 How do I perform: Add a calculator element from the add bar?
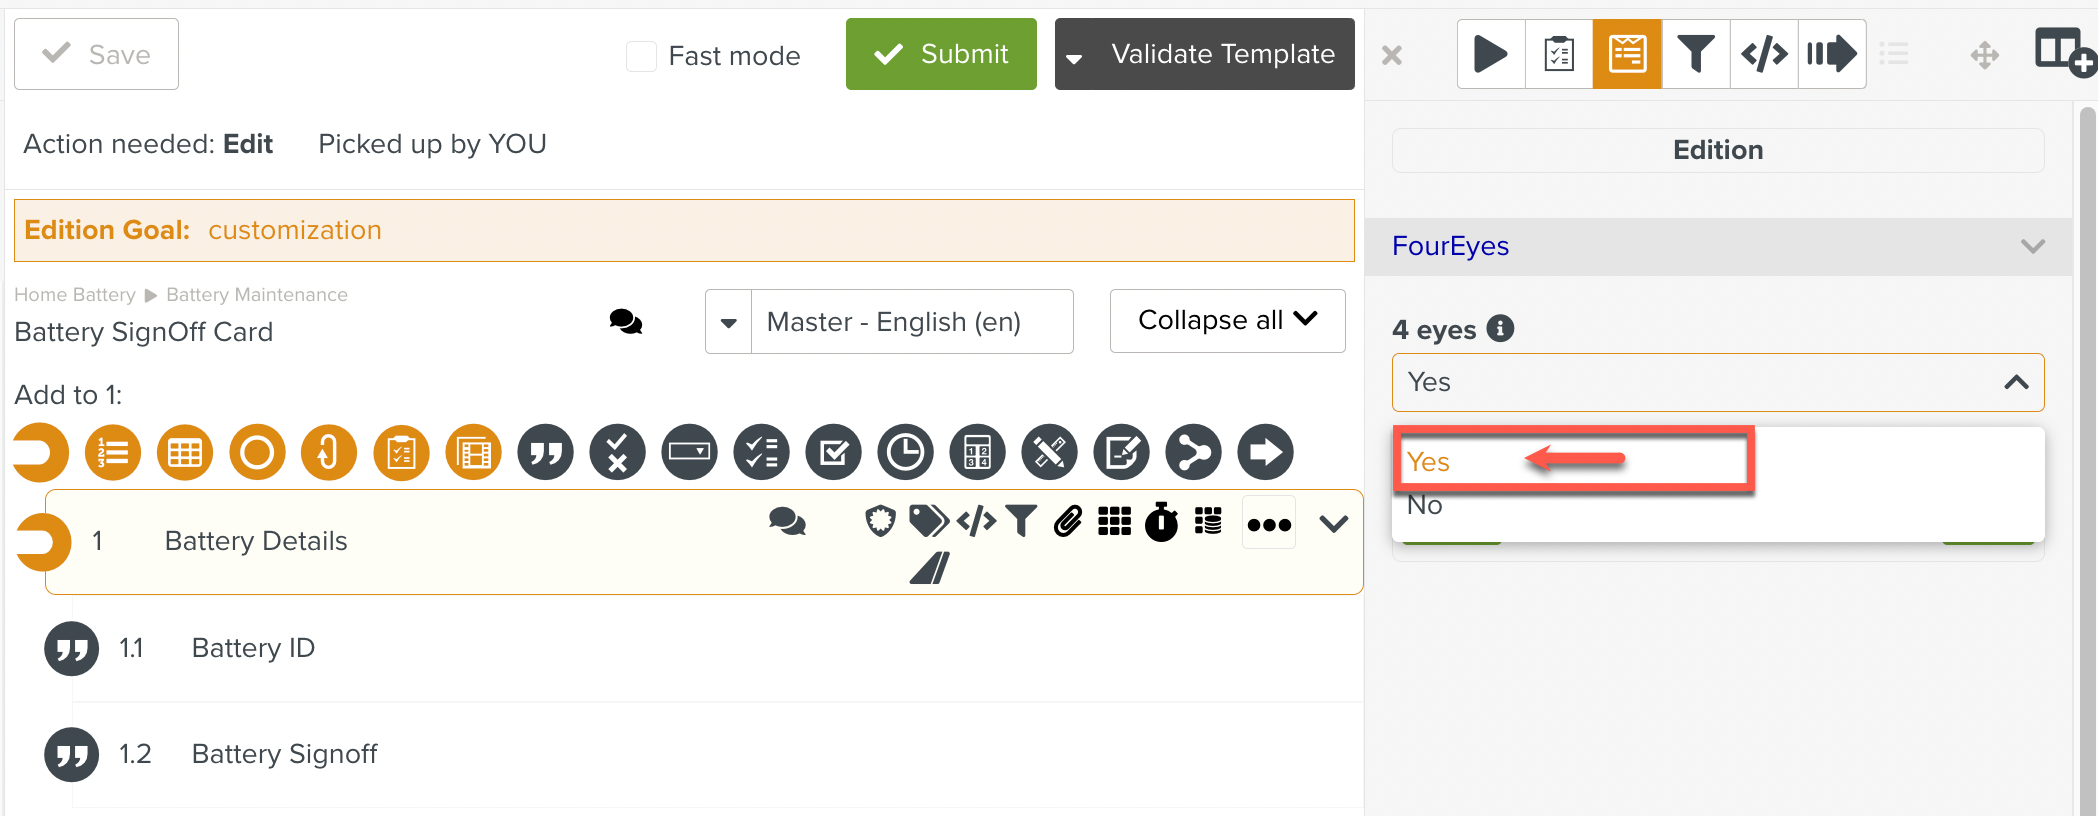(x=977, y=453)
